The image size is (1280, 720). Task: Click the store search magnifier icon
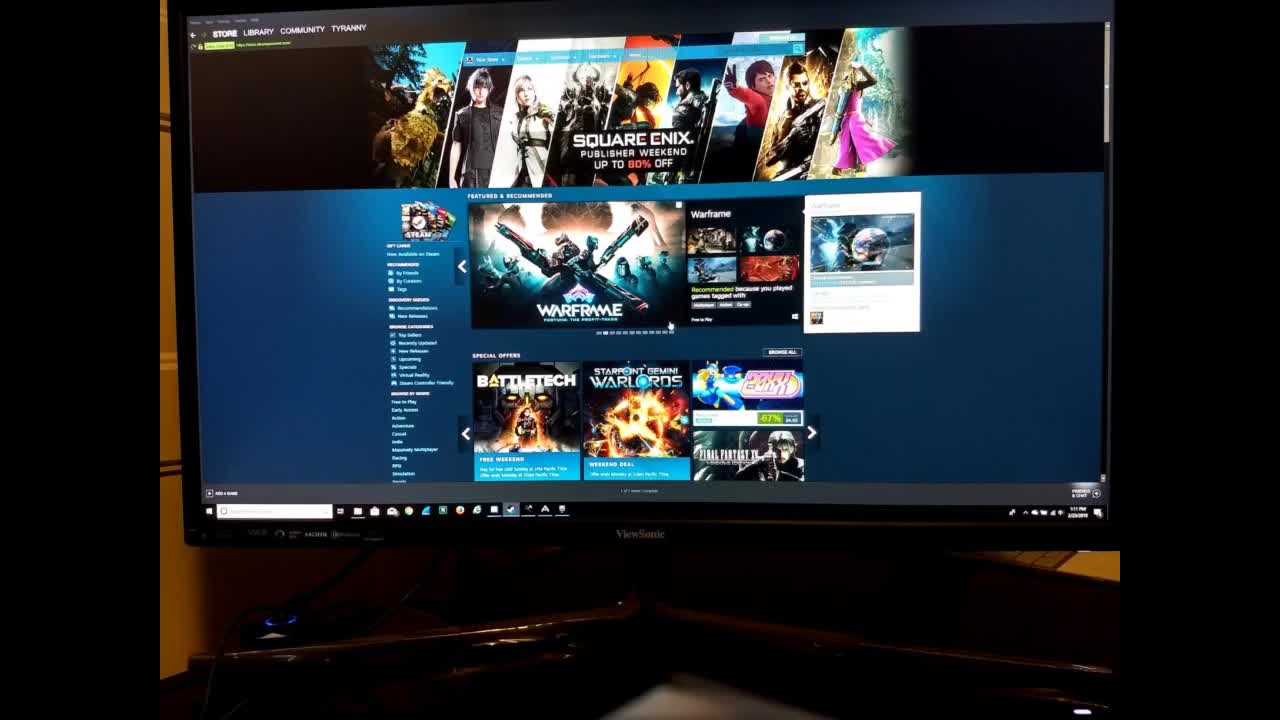pos(797,48)
